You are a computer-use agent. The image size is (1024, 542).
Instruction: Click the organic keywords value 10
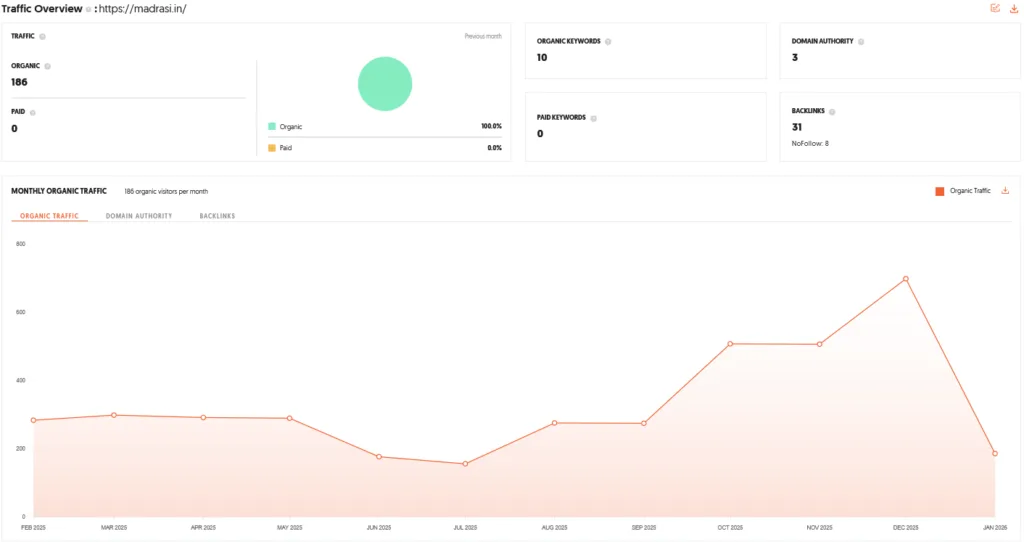pos(542,57)
